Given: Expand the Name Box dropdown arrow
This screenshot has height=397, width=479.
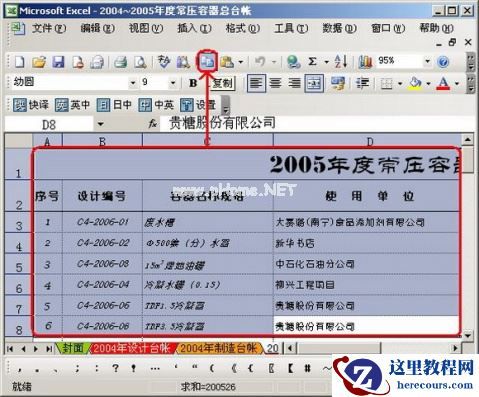Looking at the screenshot, I should pos(100,124).
